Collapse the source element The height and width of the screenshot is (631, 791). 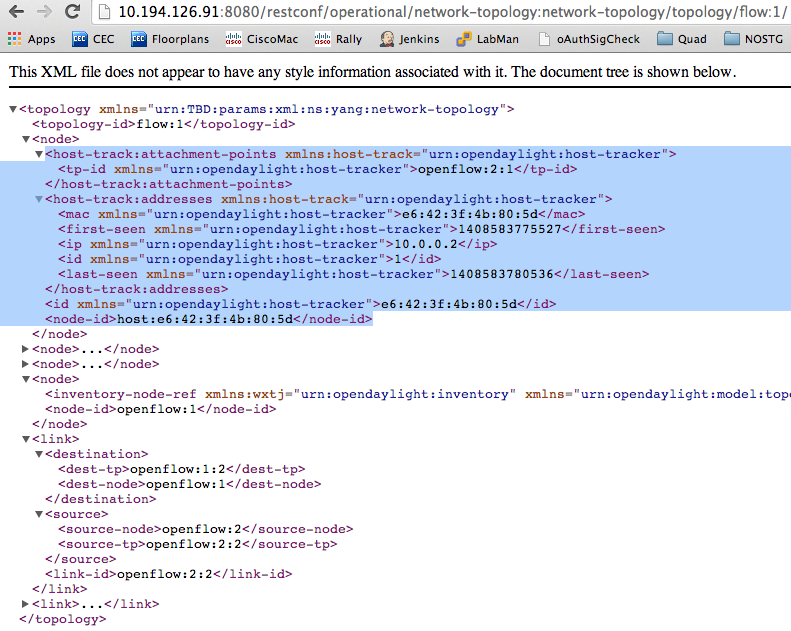(x=39, y=514)
